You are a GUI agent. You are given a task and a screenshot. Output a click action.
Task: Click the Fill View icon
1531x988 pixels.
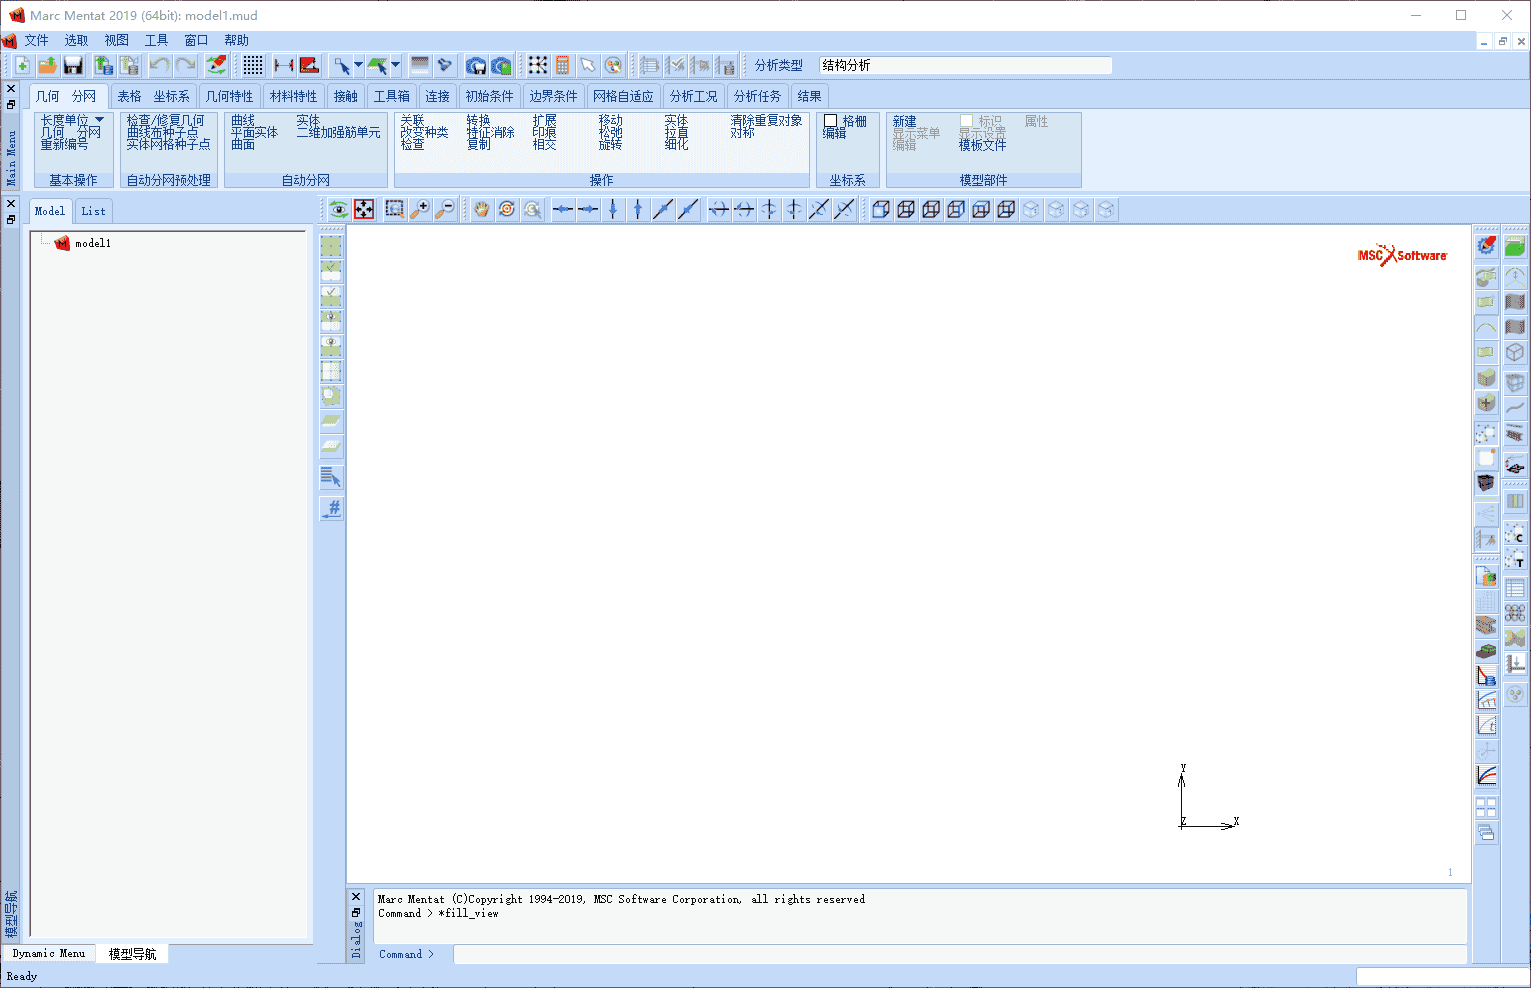tap(365, 209)
